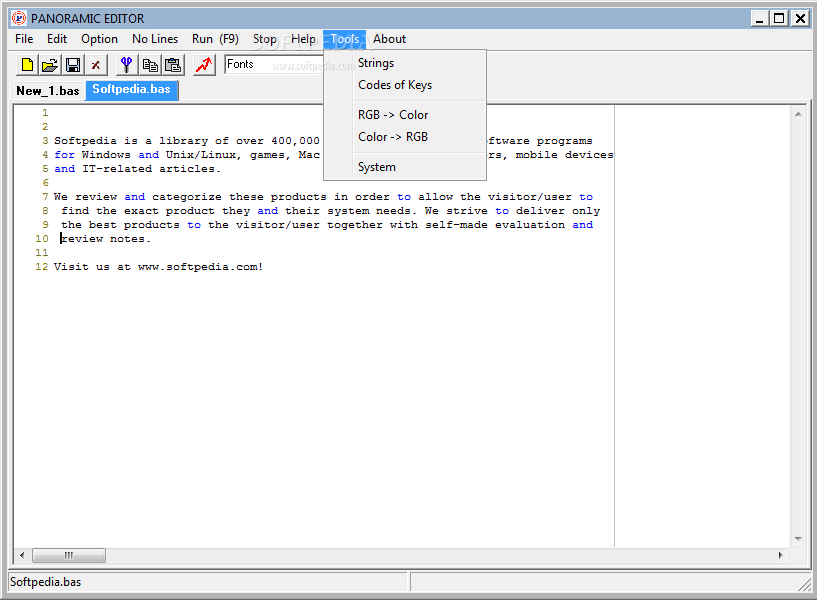Cut the selection with the scissors icon

[127, 65]
